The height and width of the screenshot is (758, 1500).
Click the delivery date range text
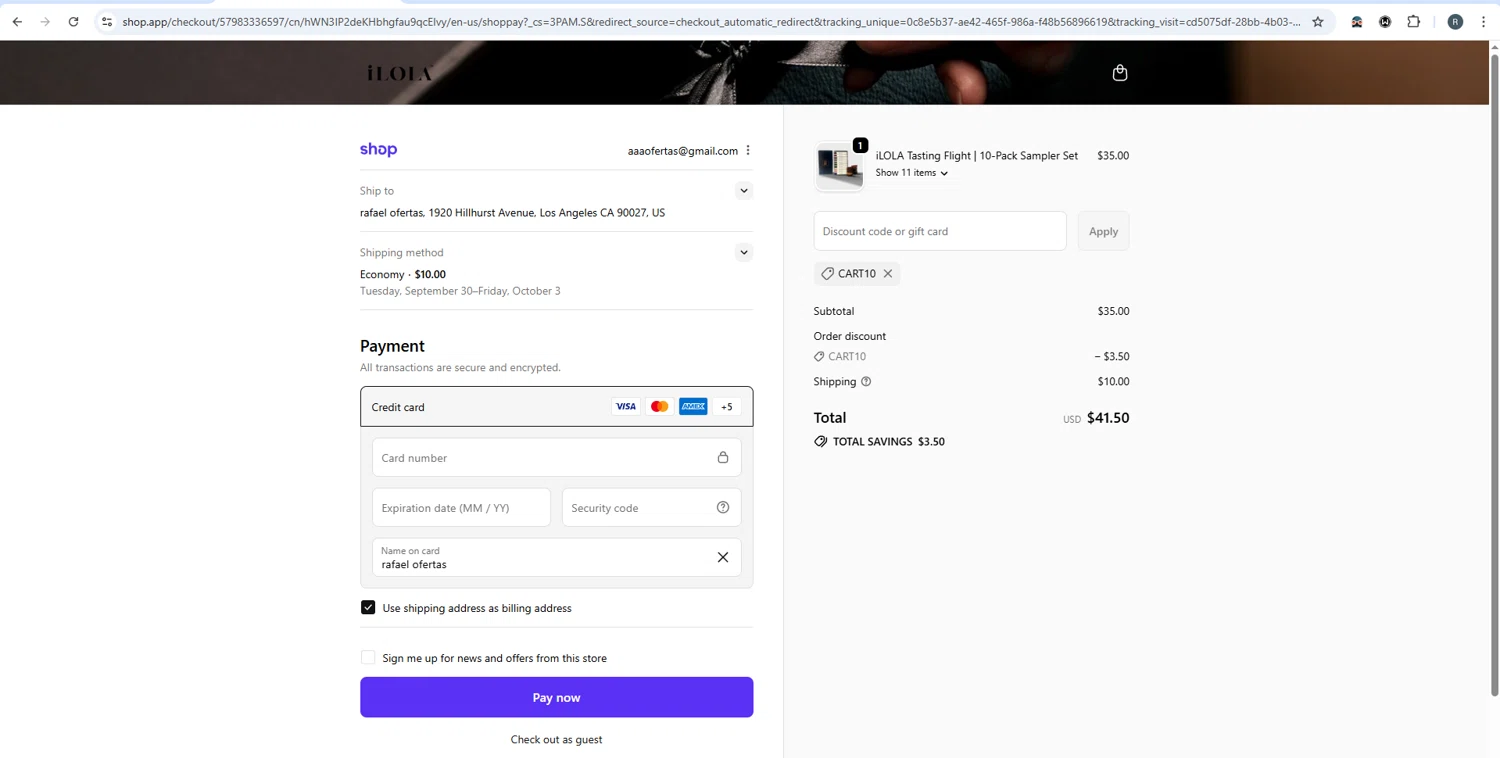(x=460, y=291)
